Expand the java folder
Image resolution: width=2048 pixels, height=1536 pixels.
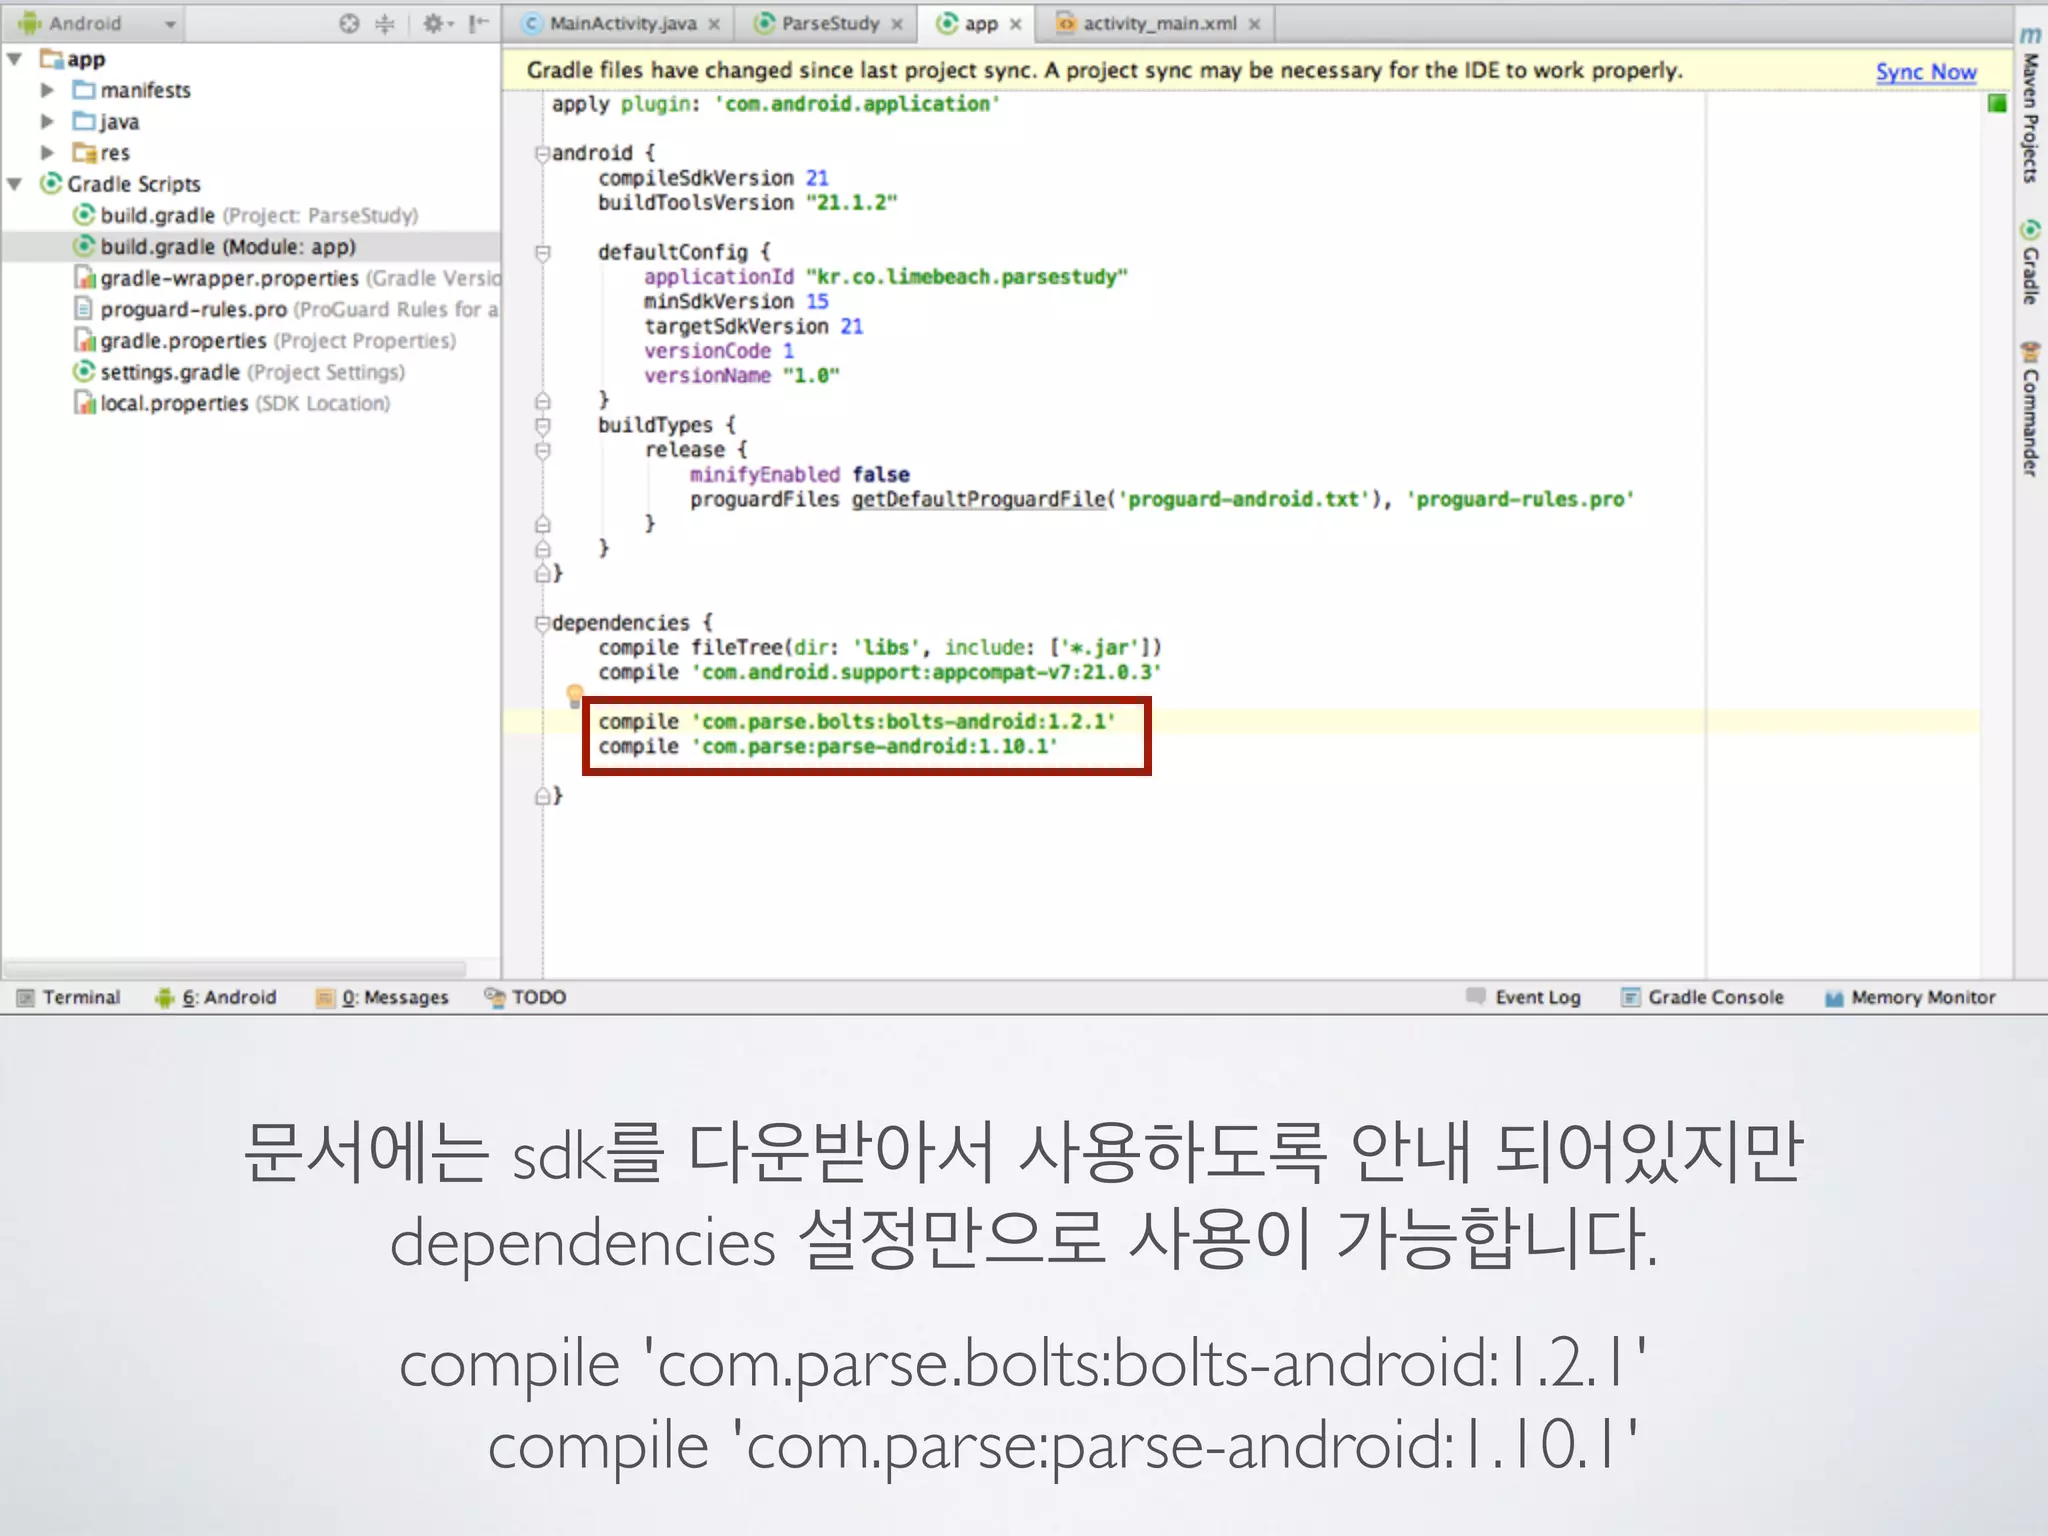(46, 121)
